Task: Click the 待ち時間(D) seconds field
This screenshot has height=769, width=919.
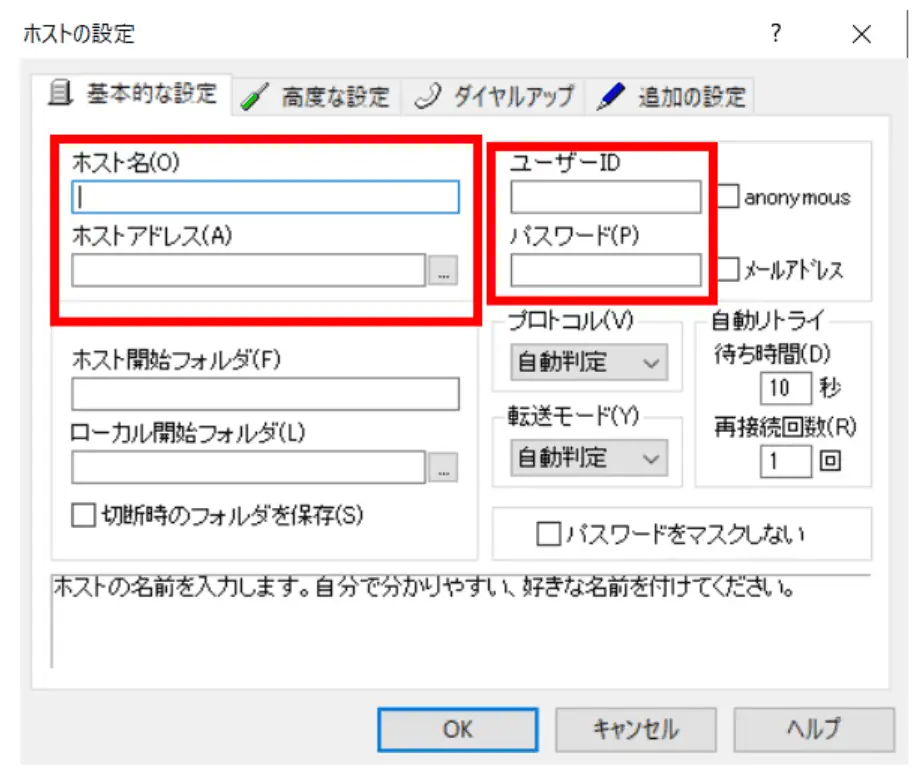Action: point(786,388)
